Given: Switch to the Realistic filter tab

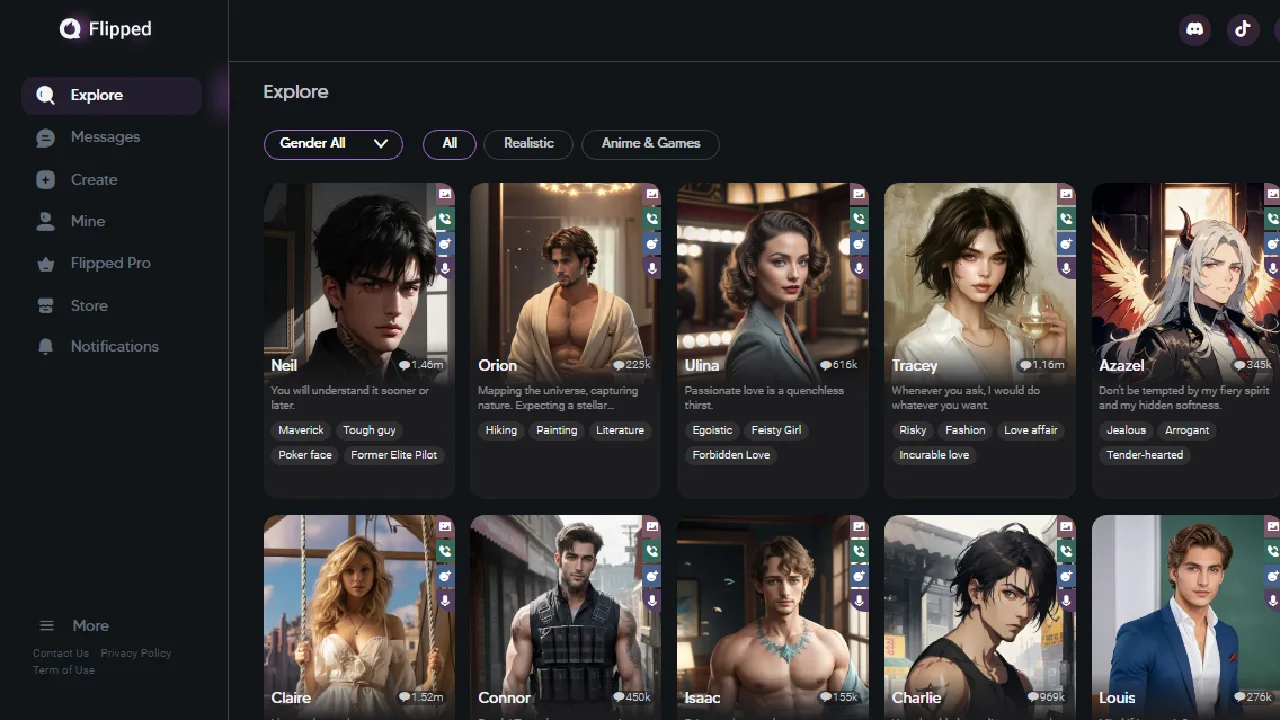Looking at the screenshot, I should coord(528,144).
